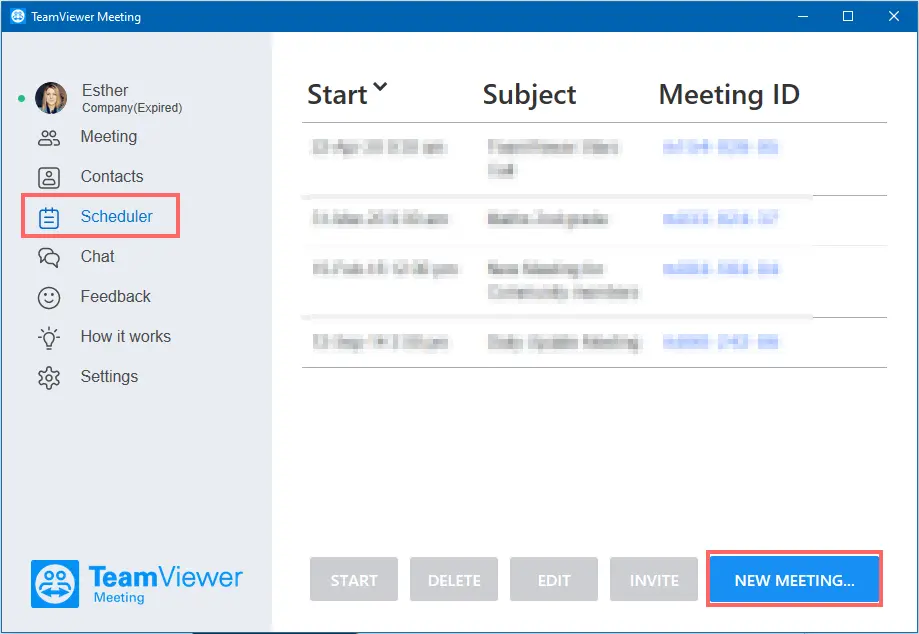This screenshot has height=634, width=919.
Task: Click the How it works lightbulb icon
Action: tap(49, 338)
